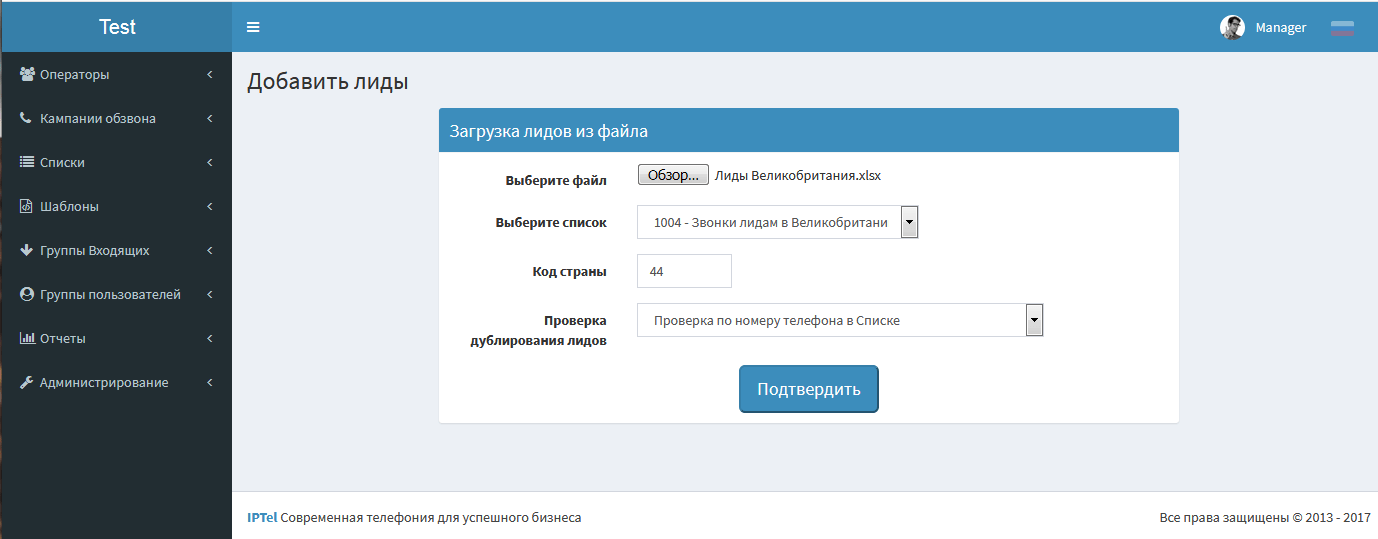Click the down-arrow icon beside Группы Входящих
This screenshot has width=1378, height=539.
[x=27, y=250]
